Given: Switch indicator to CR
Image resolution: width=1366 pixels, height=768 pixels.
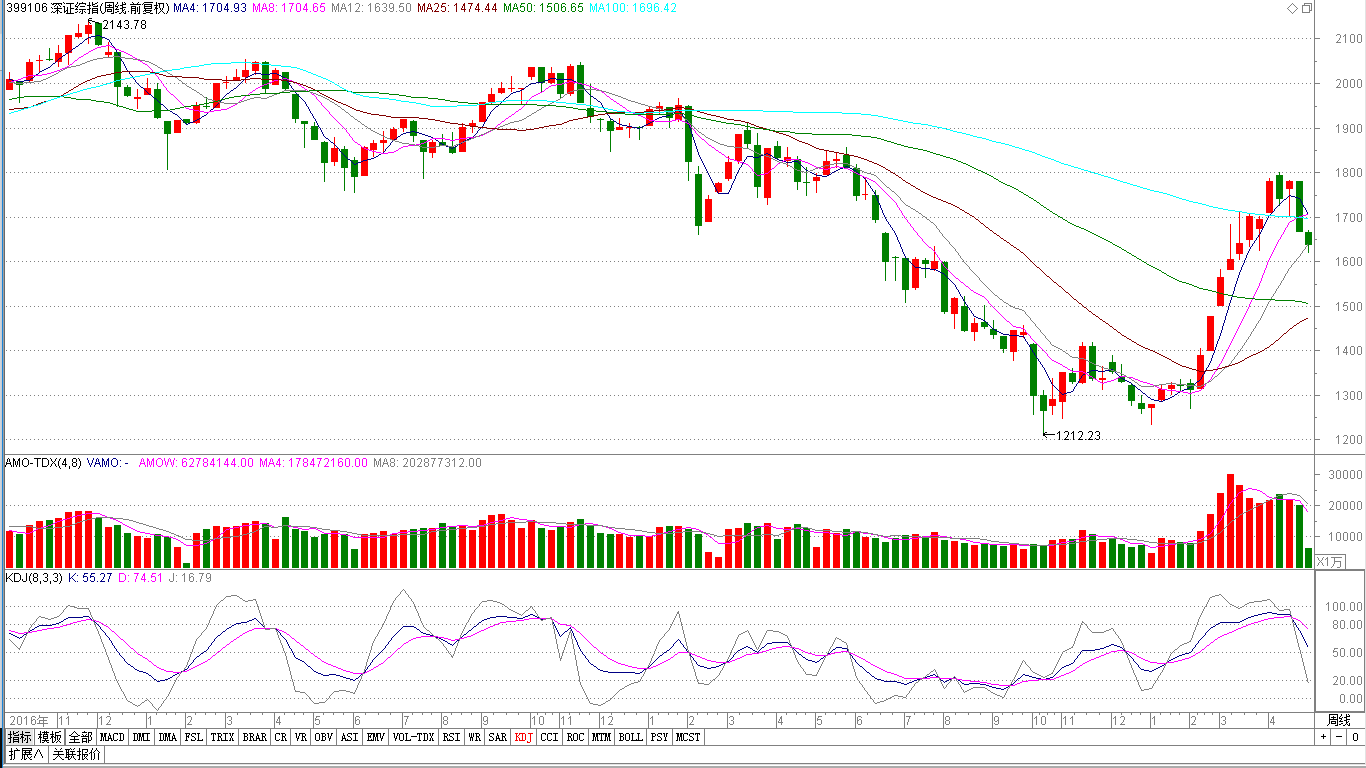Looking at the screenshot, I should pos(281,737).
